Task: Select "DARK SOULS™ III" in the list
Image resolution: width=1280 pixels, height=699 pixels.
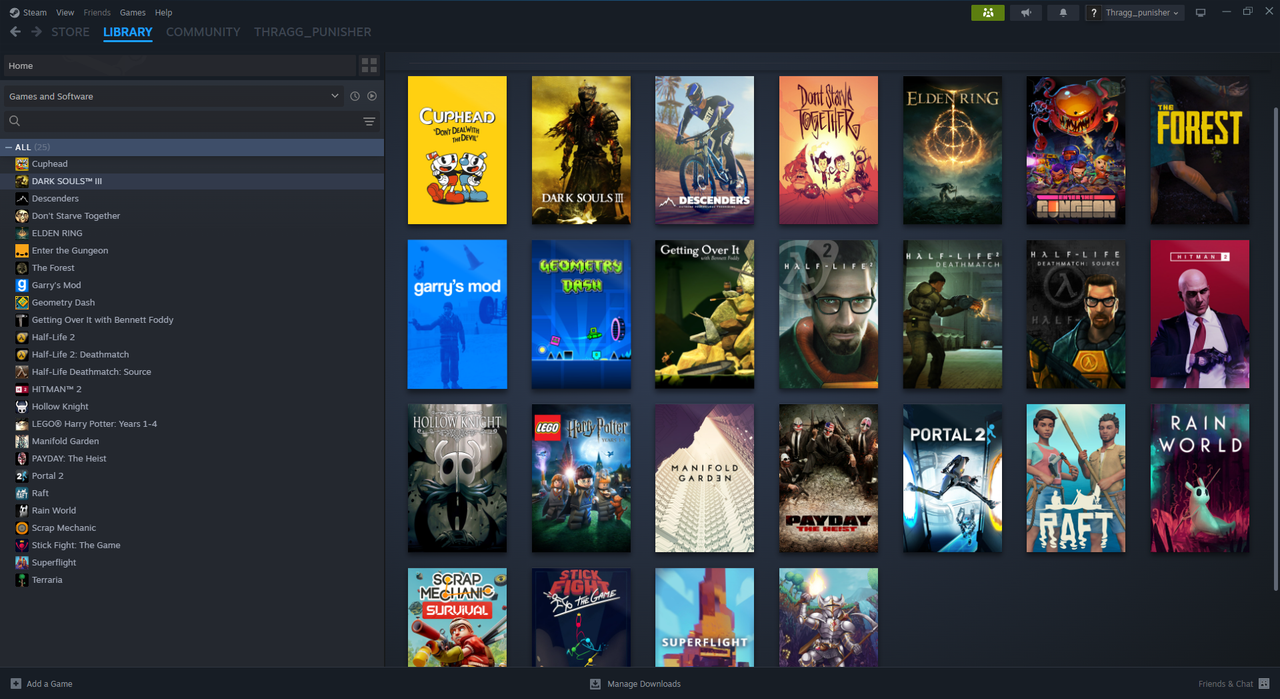Action: tap(67, 181)
